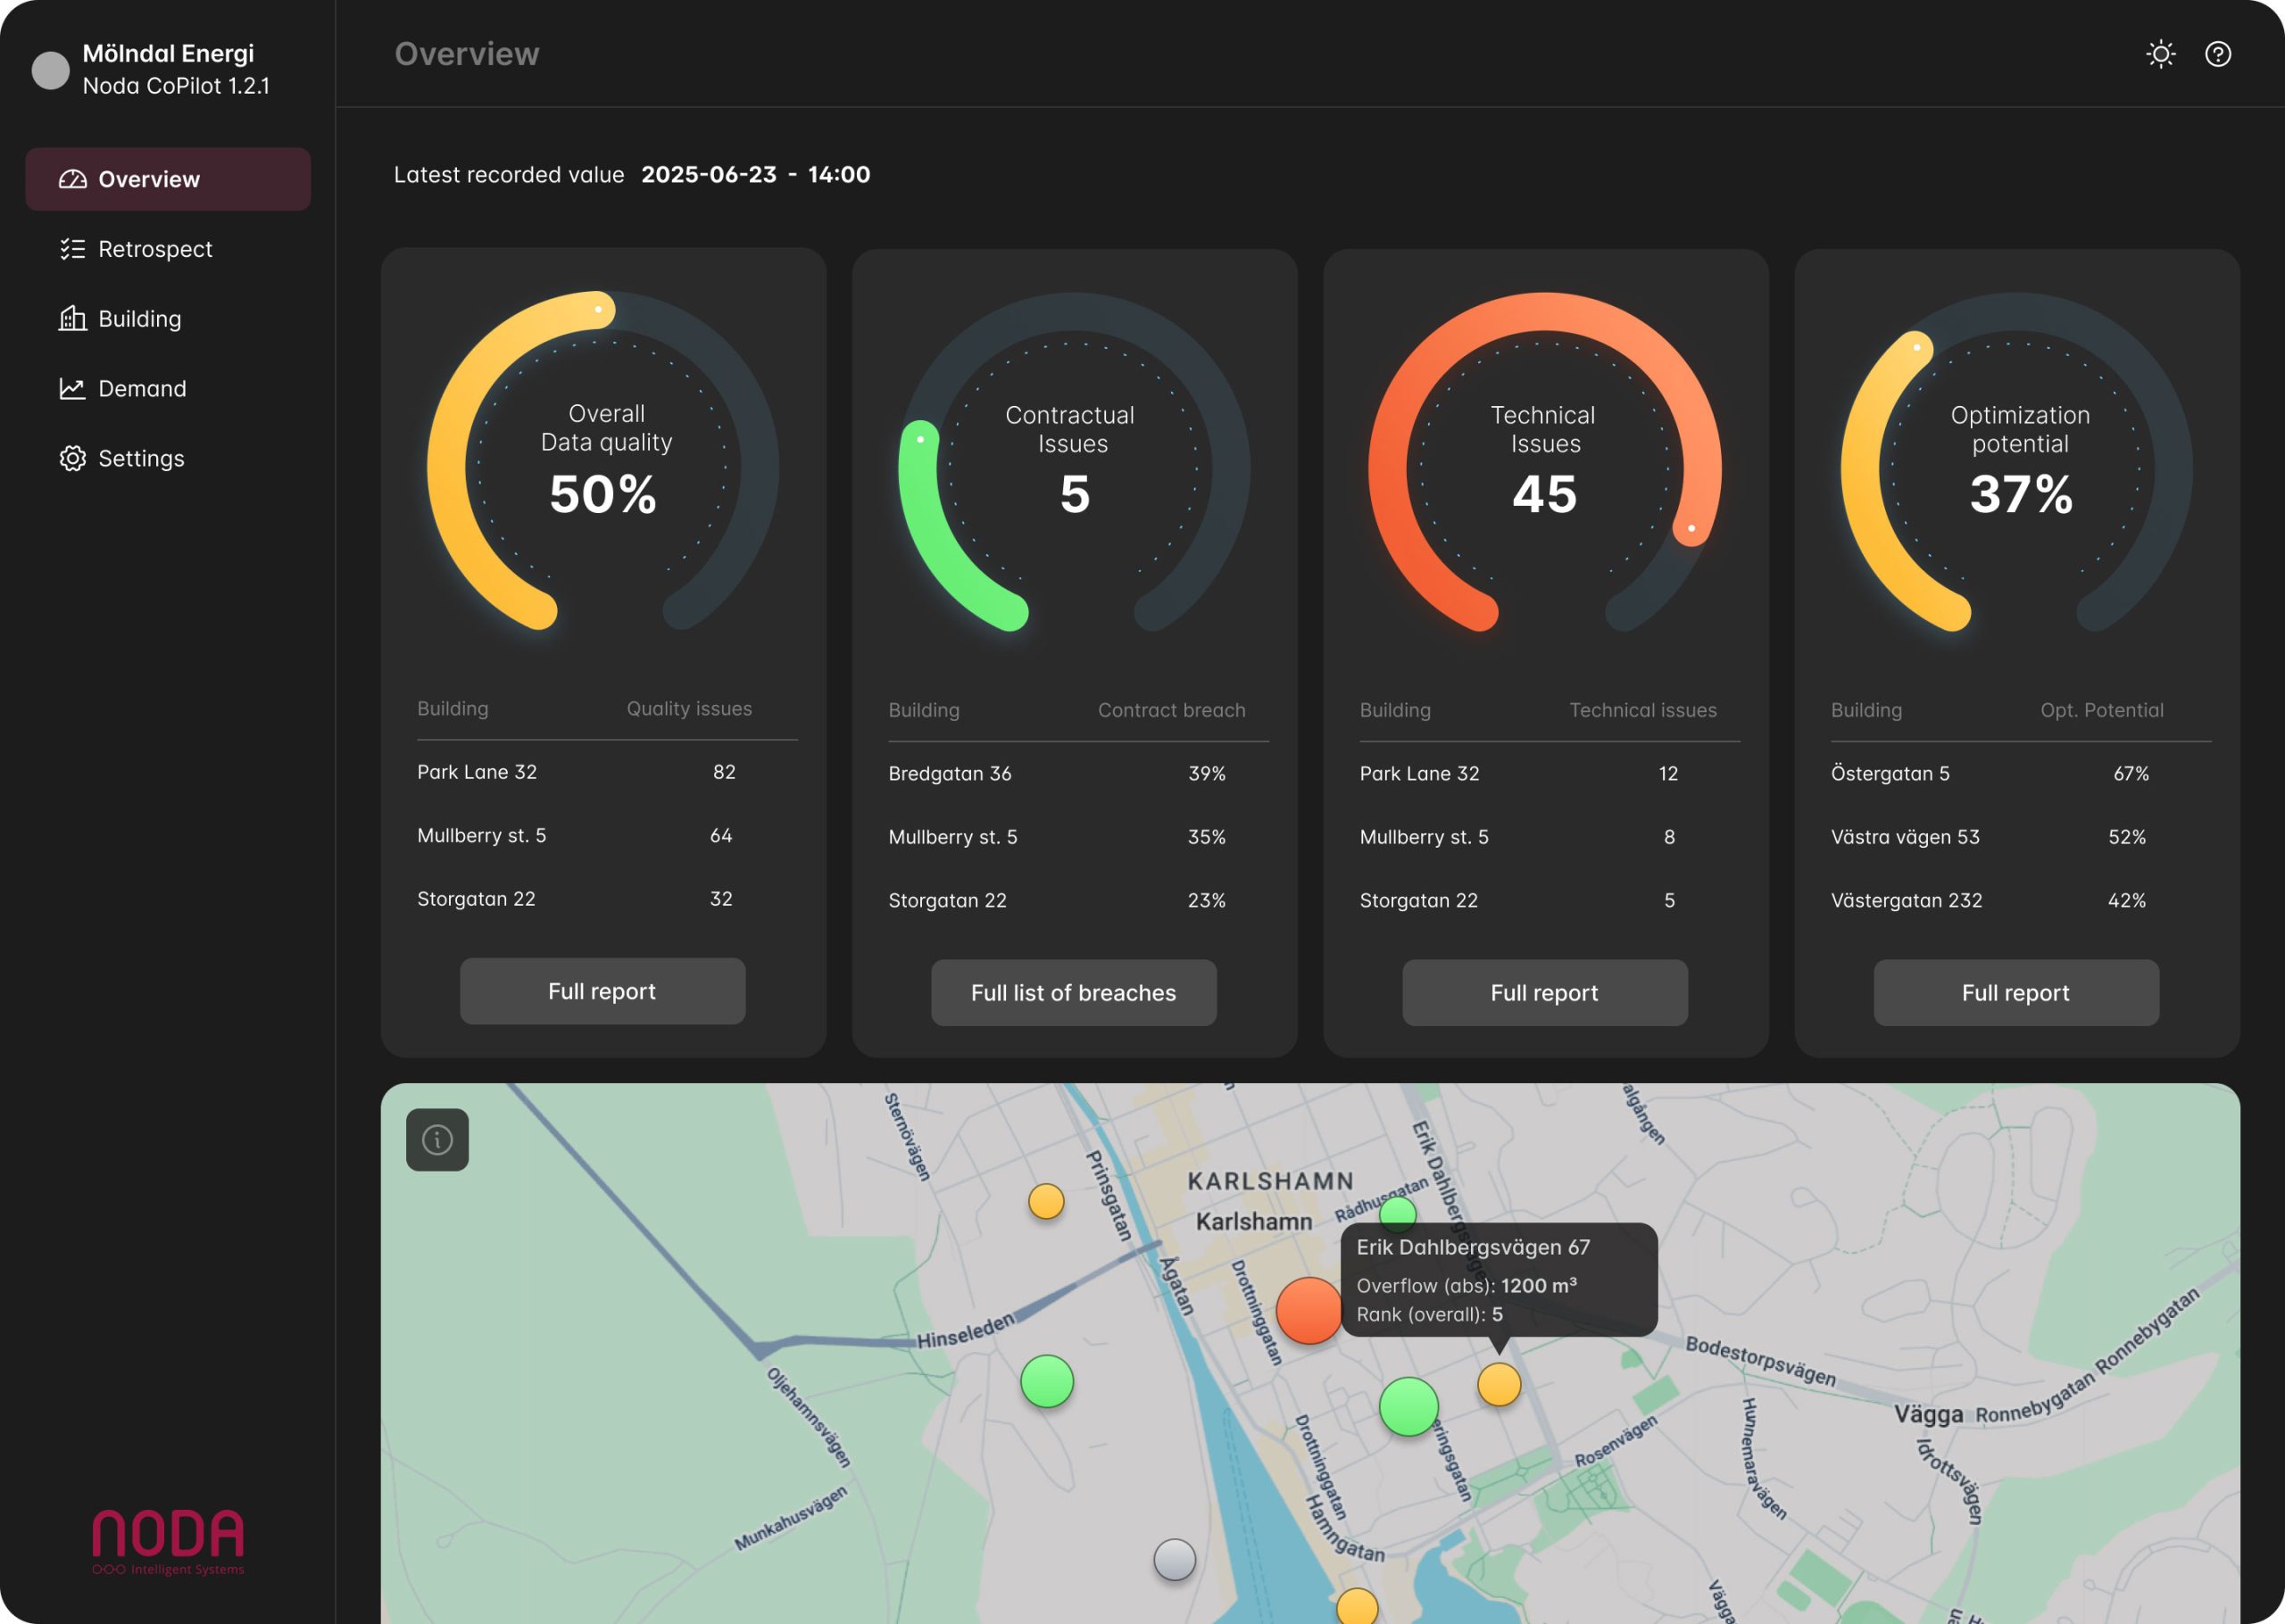Select the large orange-red map marker
This screenshot has height=1624, width=2285.
[x=1308, y=1310]
